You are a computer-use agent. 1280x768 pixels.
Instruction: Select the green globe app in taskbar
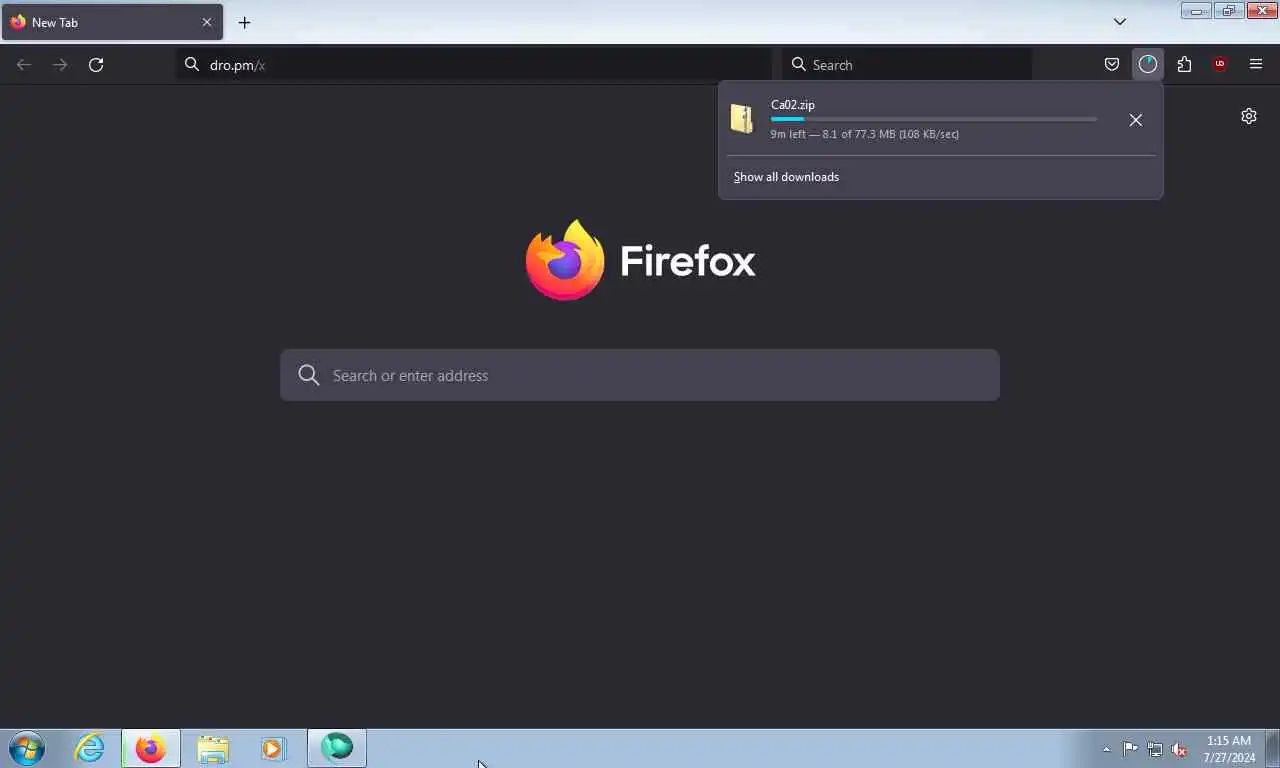pos(337,747)
